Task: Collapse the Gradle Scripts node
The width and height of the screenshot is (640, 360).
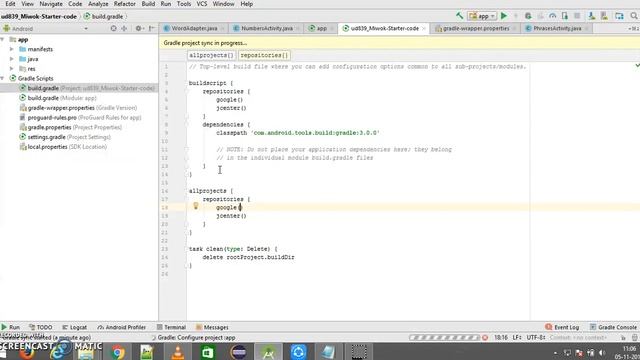Action: tap(3, 78)
